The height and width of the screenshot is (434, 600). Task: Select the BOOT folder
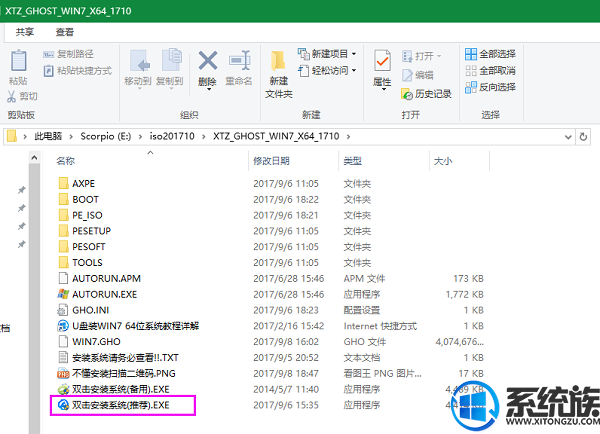78,199
